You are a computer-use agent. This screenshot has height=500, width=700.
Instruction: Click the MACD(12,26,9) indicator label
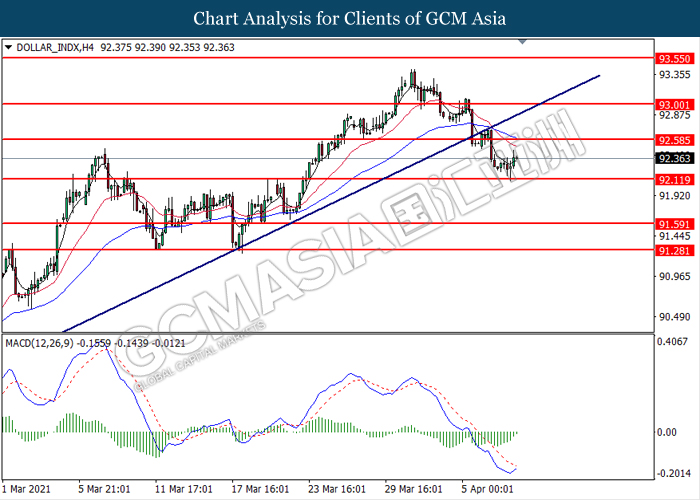[x=40, y=343]
